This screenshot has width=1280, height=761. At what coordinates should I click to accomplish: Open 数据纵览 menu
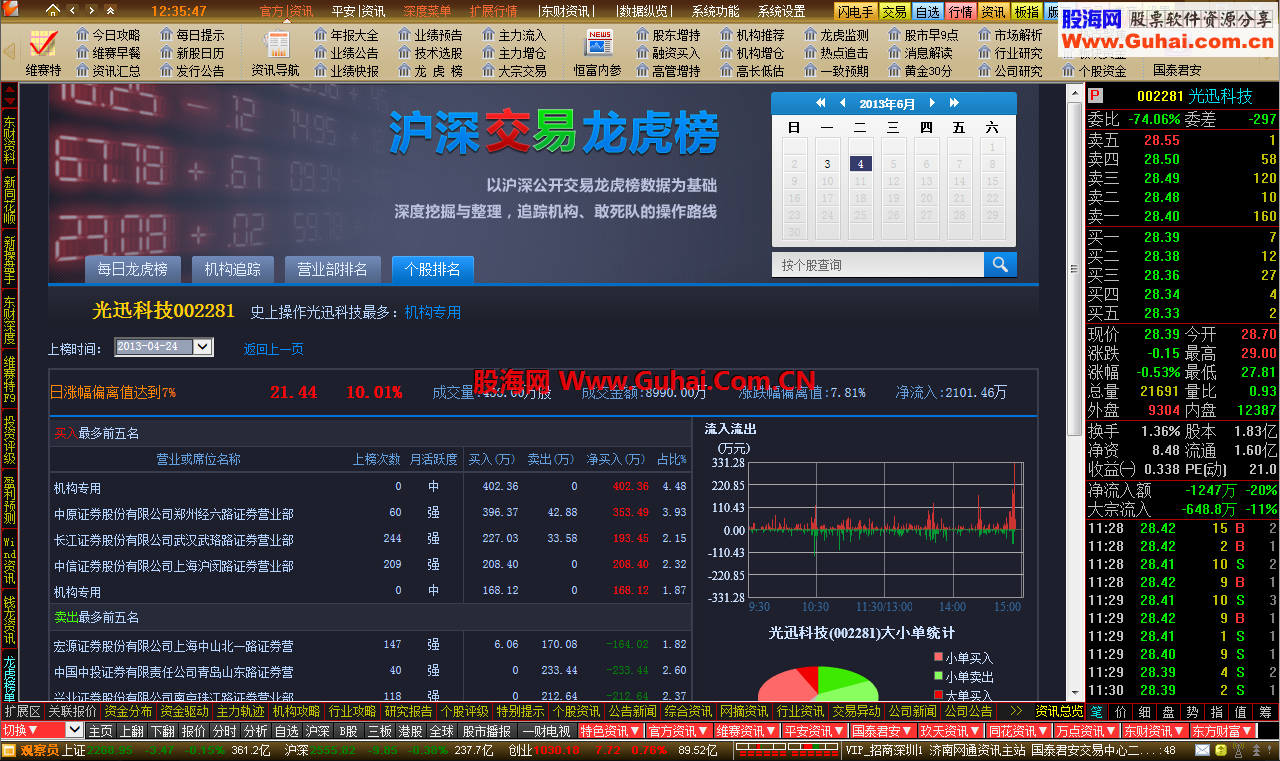(644, 11)
